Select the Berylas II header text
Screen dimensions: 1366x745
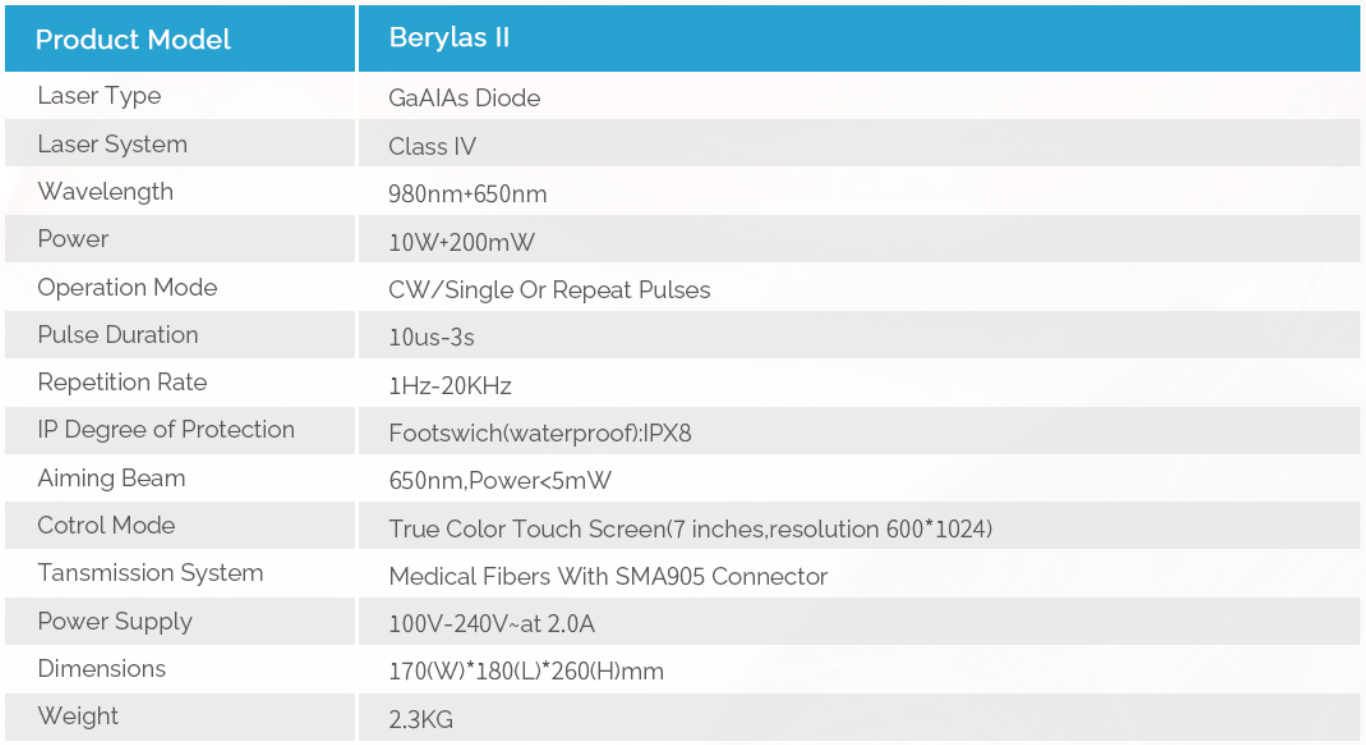click(449, 38)
